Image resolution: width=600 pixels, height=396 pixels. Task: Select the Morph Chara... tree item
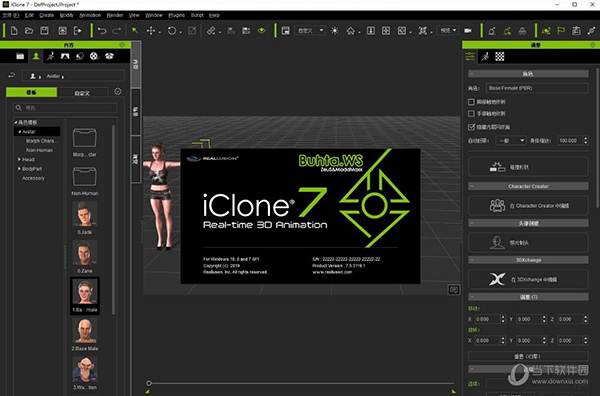pyautogui.click(x=42, y=141)
